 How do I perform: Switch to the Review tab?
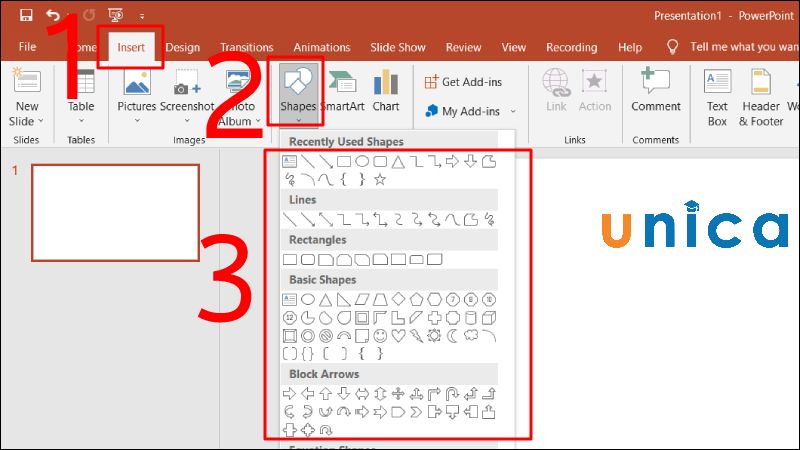[463, 47]
